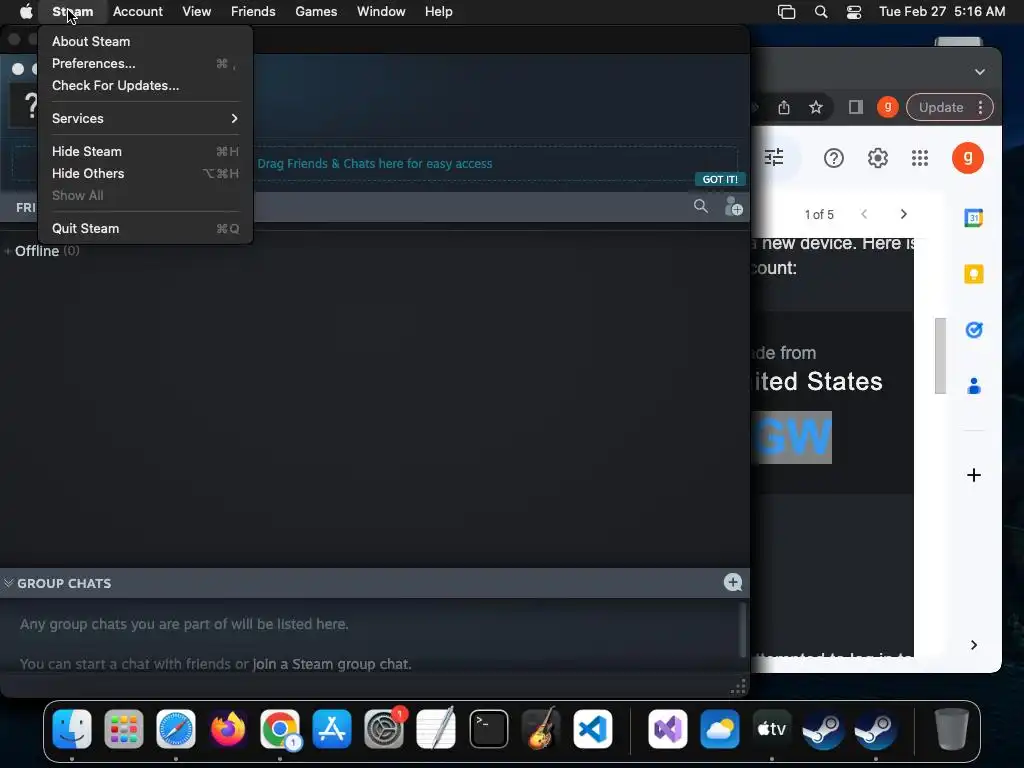Search friends with magnifier icon
1024x768 pixels.
[701, 206]
